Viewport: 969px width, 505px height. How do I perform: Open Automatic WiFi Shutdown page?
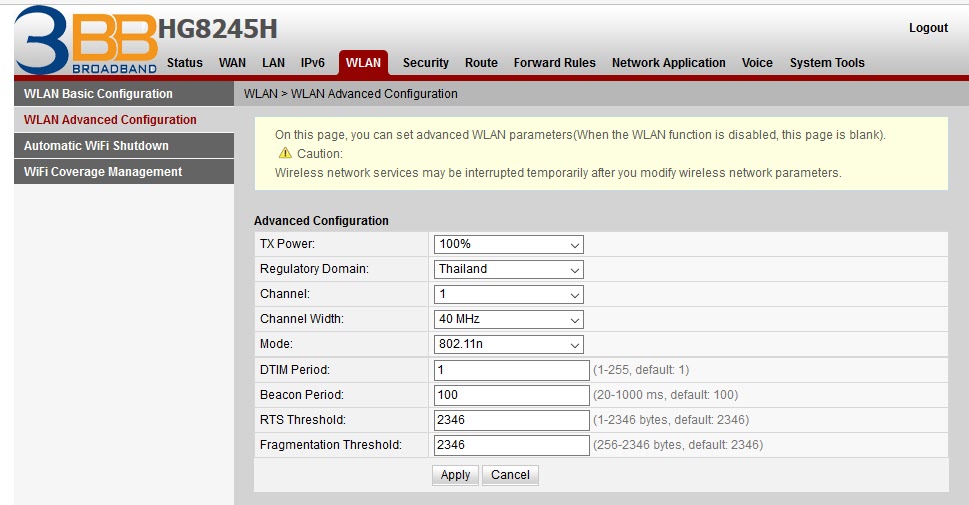tap(96, 146)
